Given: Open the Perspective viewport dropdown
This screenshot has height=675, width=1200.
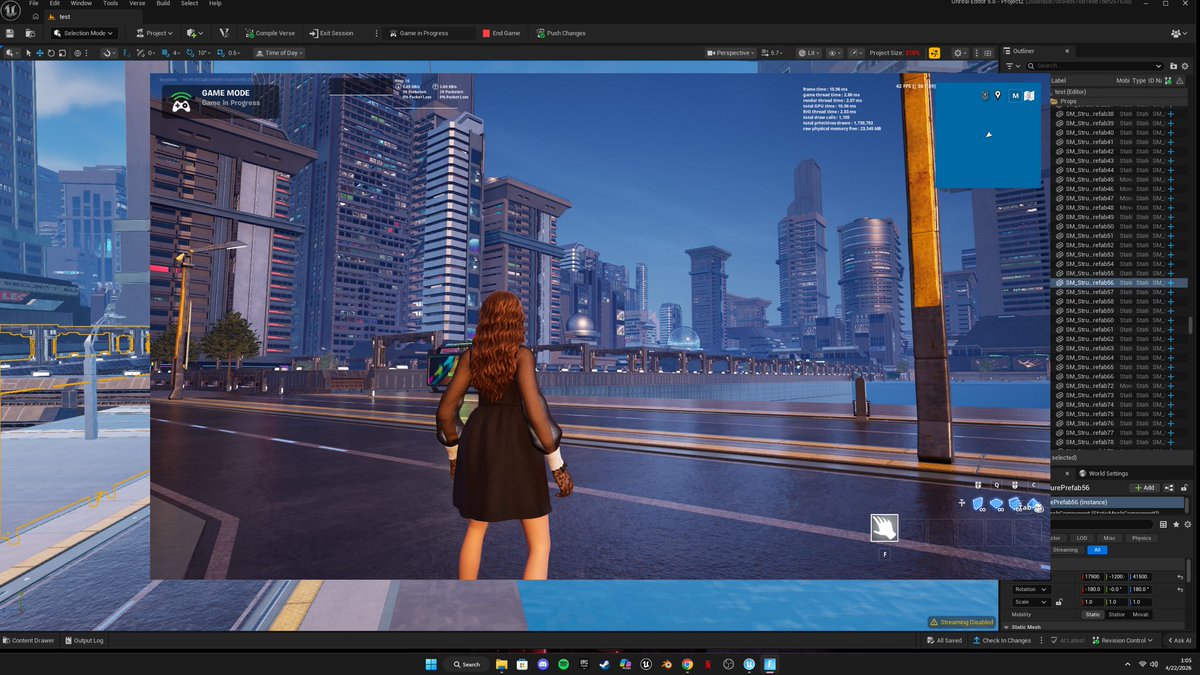Looking at the screenshot, I should 732,54.
